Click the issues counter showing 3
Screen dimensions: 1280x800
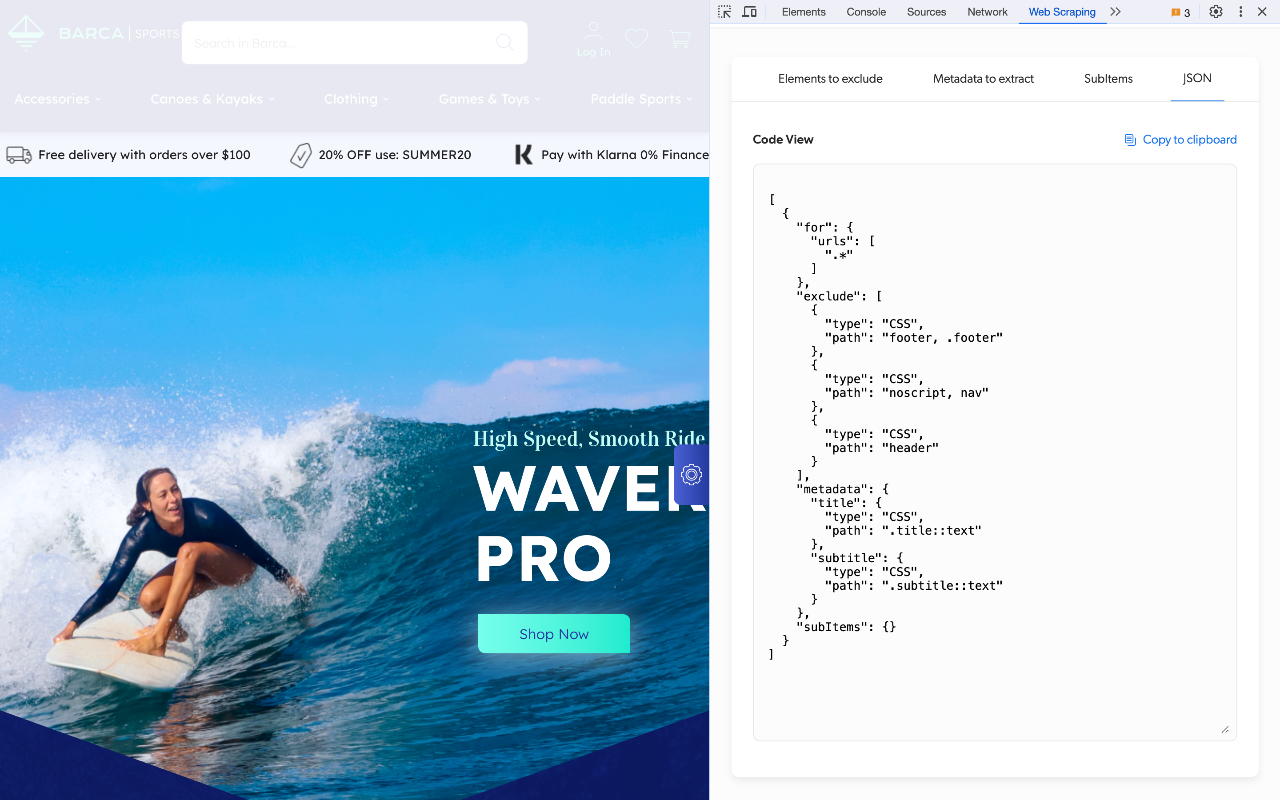tap(1179, 11)
